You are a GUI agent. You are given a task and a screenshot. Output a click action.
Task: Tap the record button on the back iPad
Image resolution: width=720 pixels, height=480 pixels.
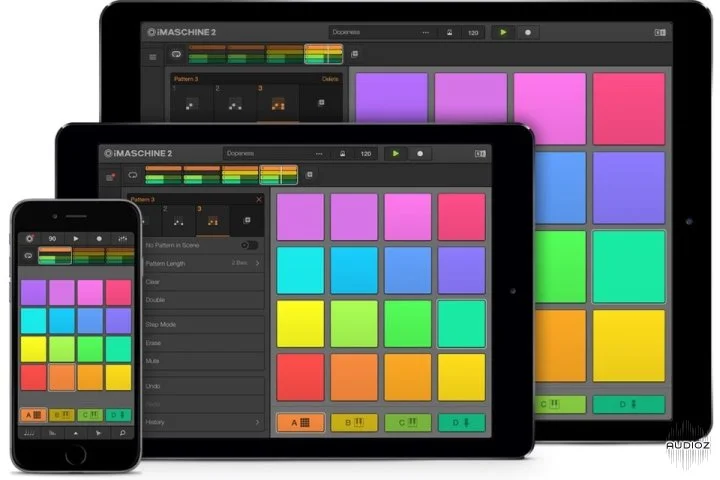click(x=528, y=32)
